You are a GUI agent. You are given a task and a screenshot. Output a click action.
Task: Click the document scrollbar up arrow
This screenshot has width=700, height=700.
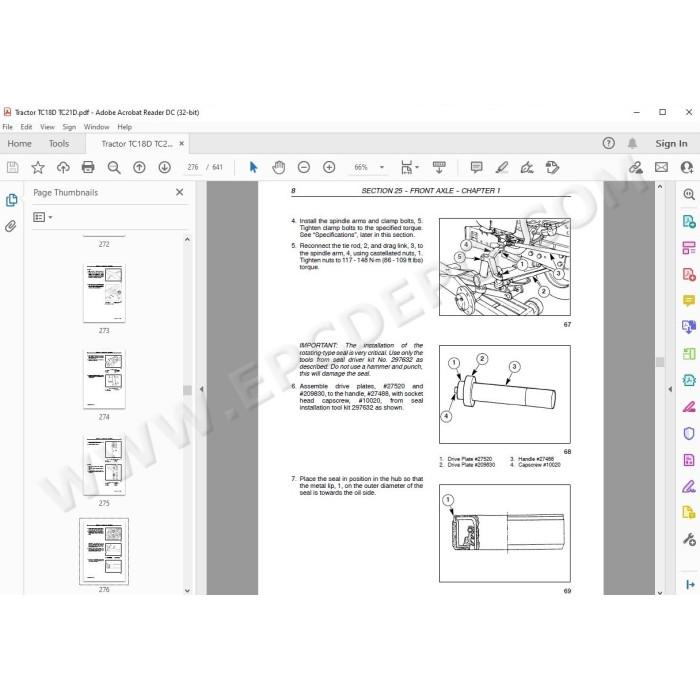(660, 187)
